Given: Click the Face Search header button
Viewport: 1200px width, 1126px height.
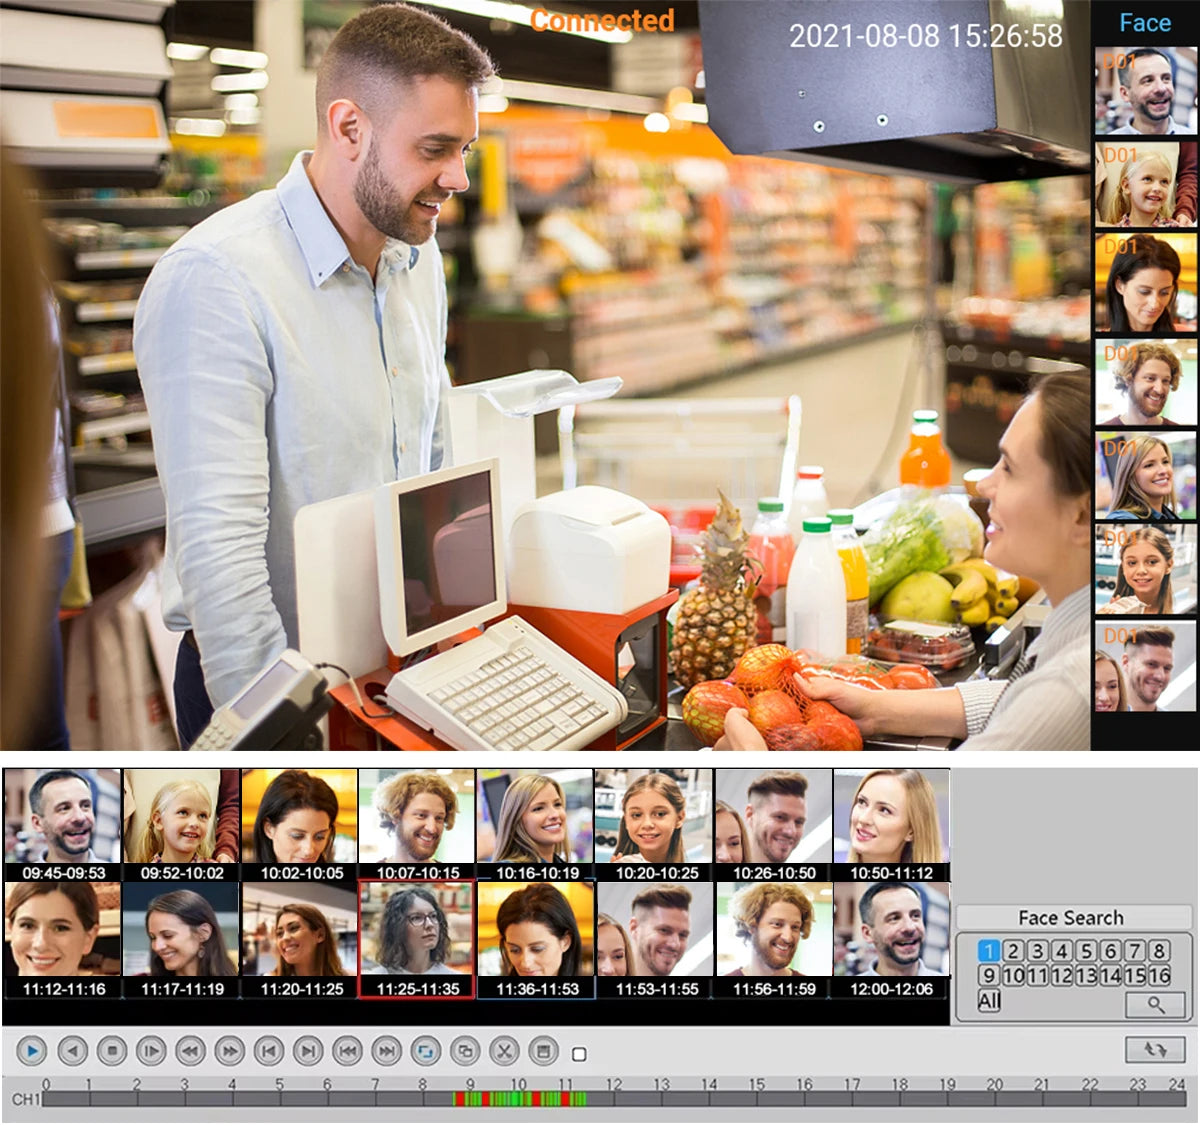Looking at the screenshot, I should pos(1071,917).
